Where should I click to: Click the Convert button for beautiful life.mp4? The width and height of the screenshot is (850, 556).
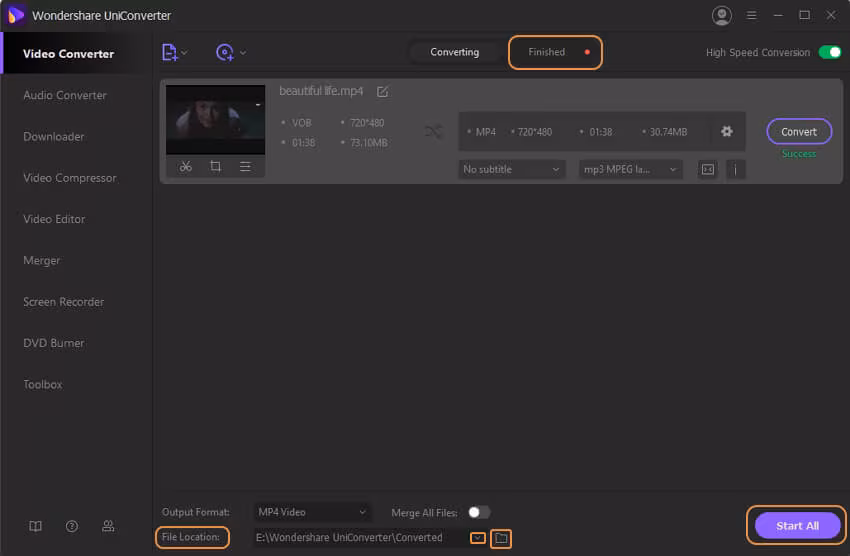tap(799, 132)
